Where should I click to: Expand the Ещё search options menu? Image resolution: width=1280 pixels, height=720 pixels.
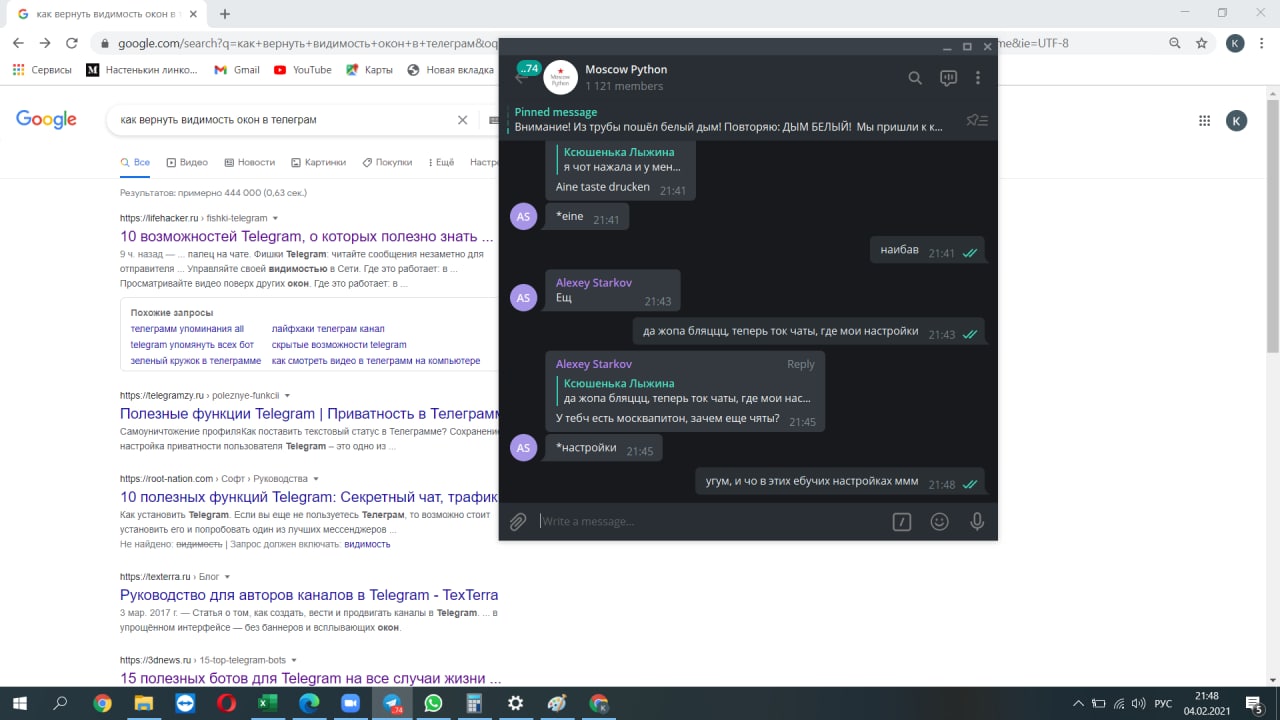point(440,162)
